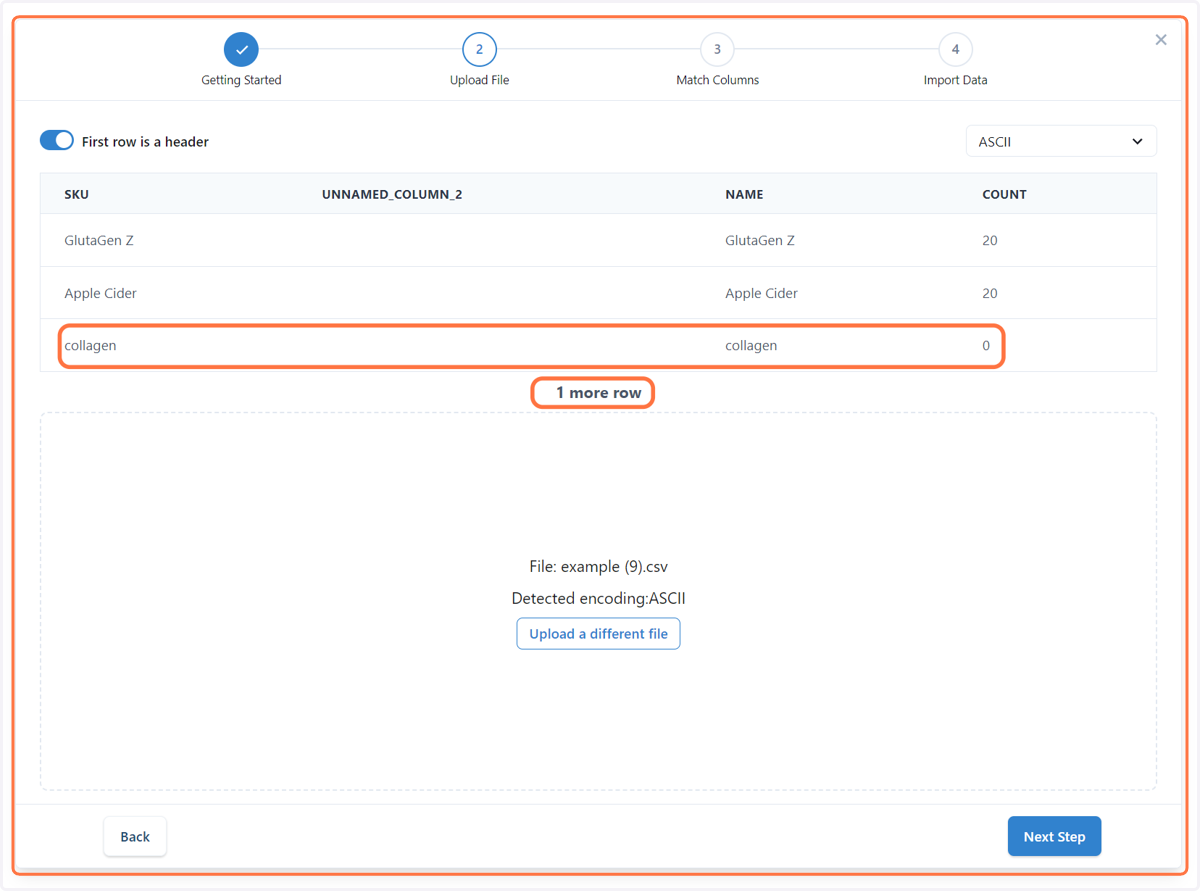Image resolution: width=1200 pixels, height=891 pixels.
Task: Click the Upload File step label
Action: pyautogui.click(x=479, y=80)
